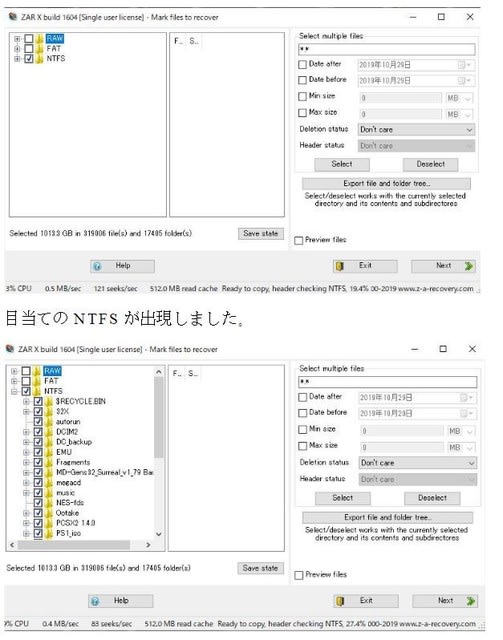Expand the Fragments folder node
Screen dimensions: 503x640
point(26,462)
